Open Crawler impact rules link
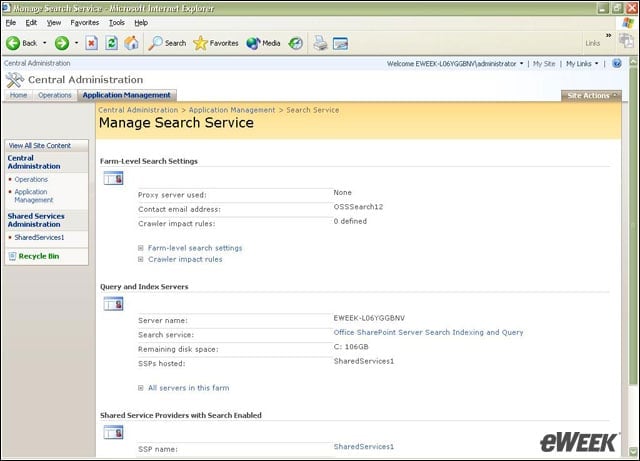 pos(185,259)
